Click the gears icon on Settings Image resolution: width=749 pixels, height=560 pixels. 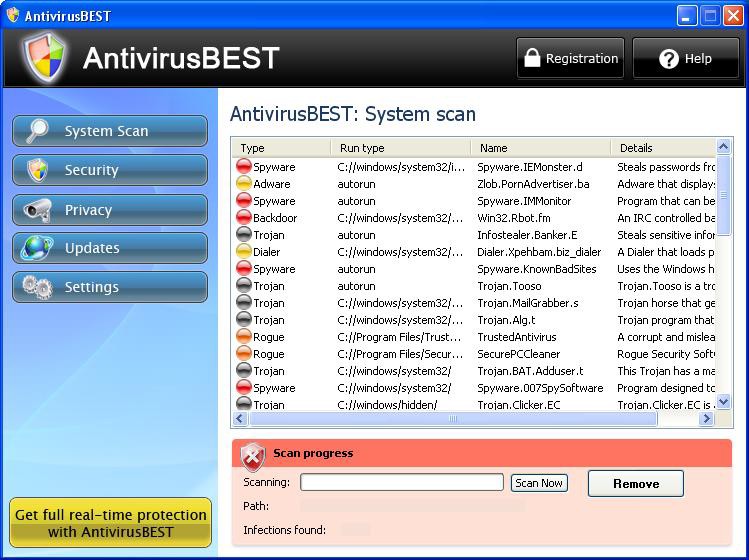pyautogui.click(x=37, y=287)
